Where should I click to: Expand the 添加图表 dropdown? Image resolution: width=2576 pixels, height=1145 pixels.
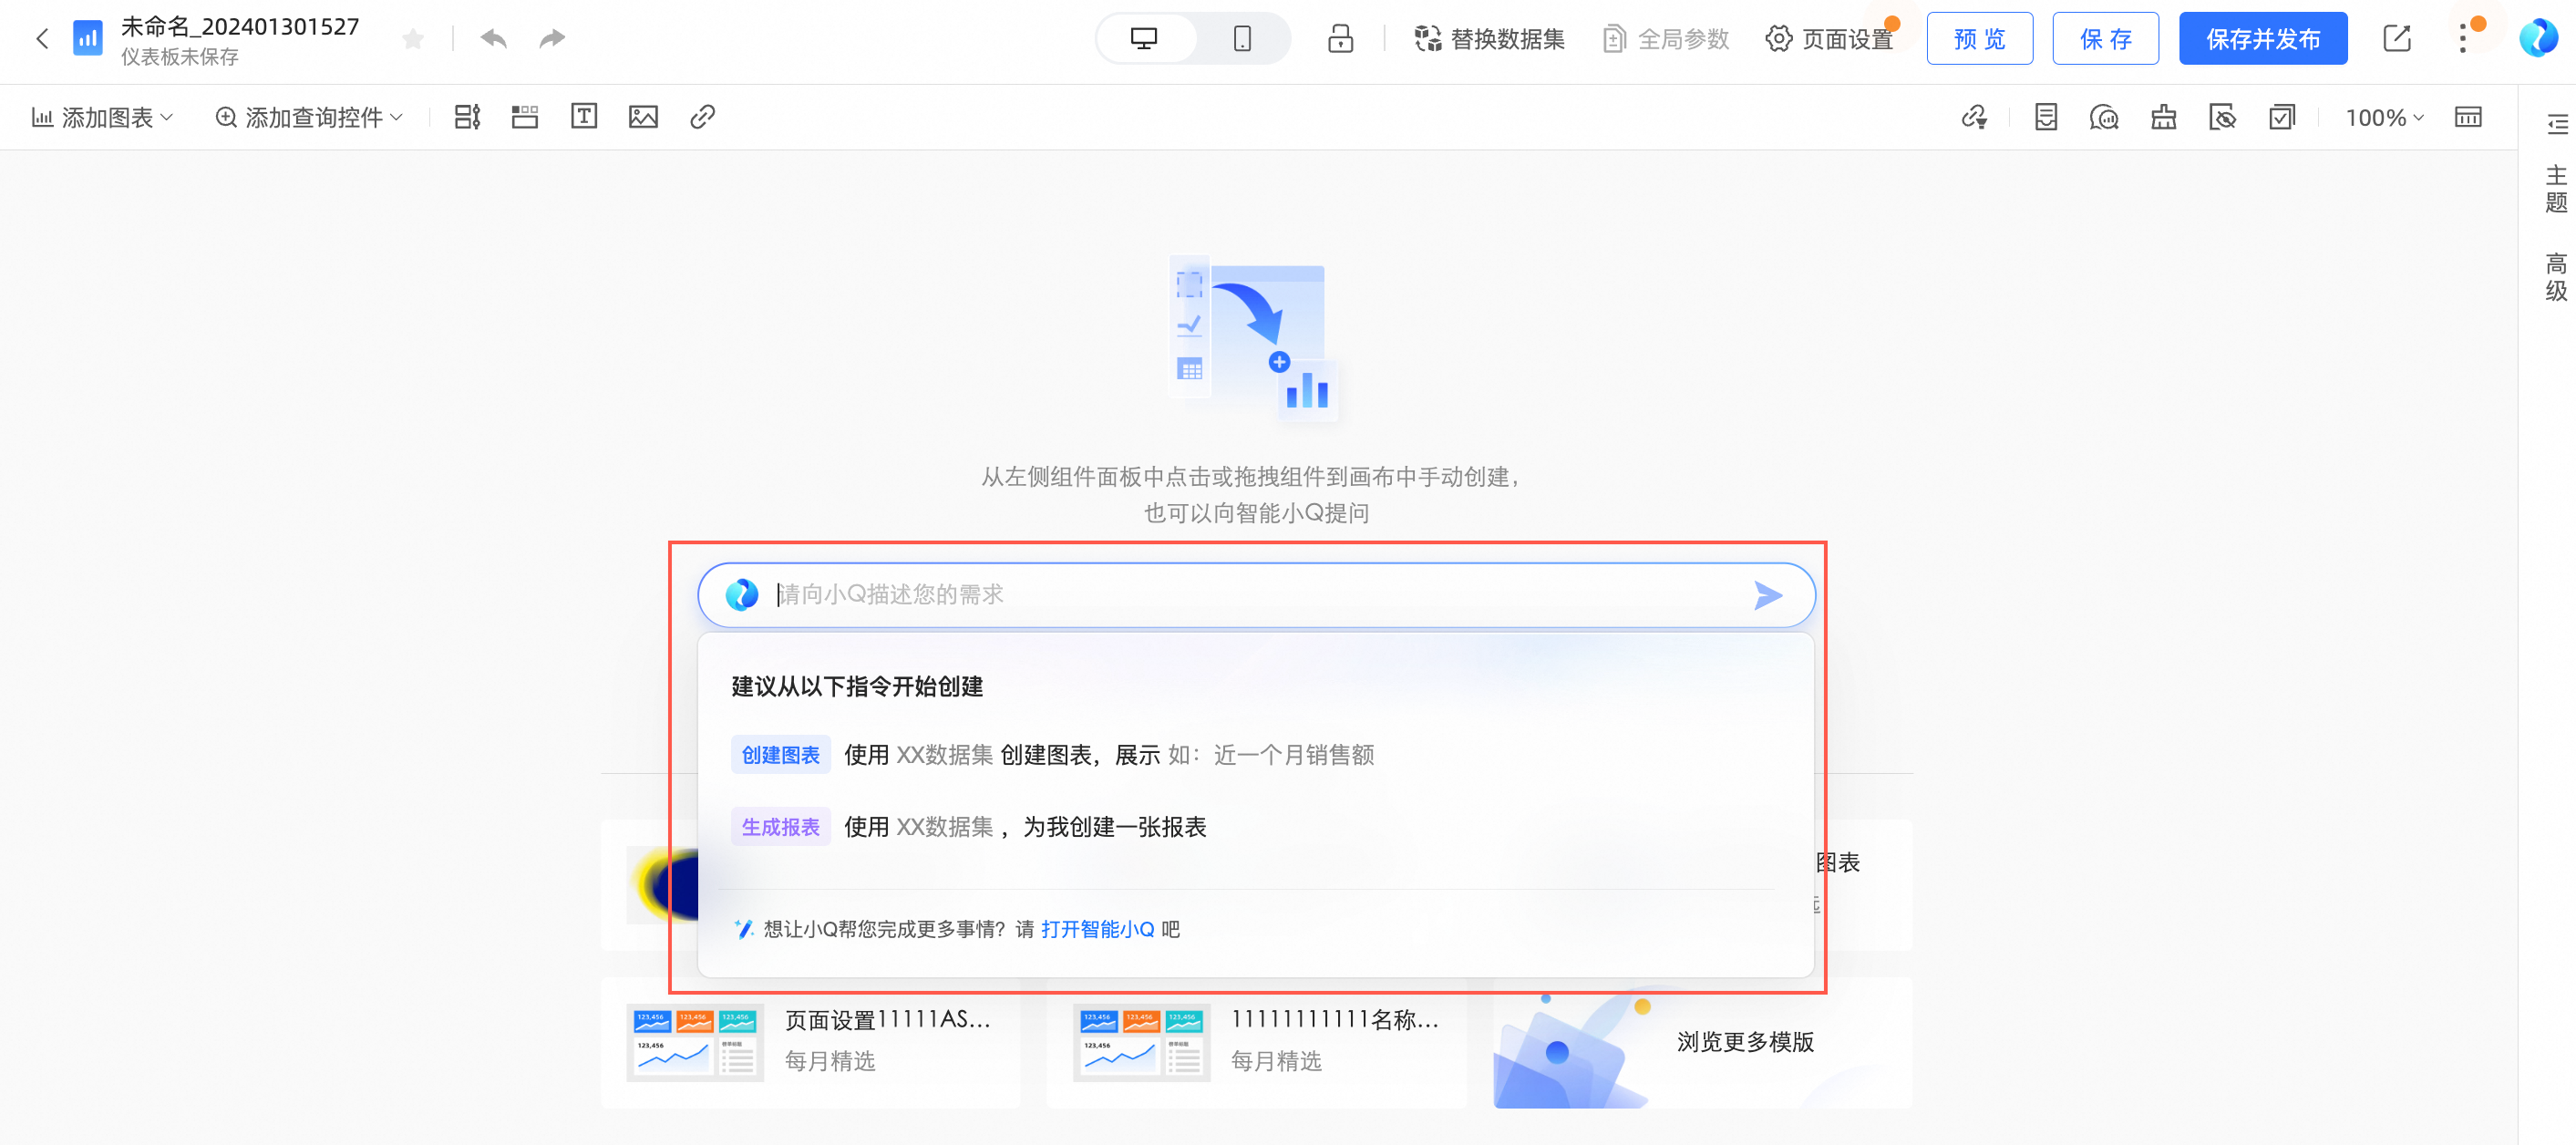(104, 118)
